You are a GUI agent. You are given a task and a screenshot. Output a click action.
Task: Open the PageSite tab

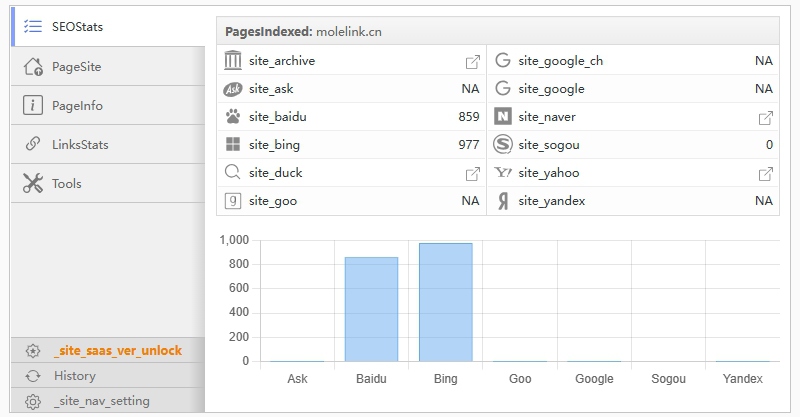(77, 67)
